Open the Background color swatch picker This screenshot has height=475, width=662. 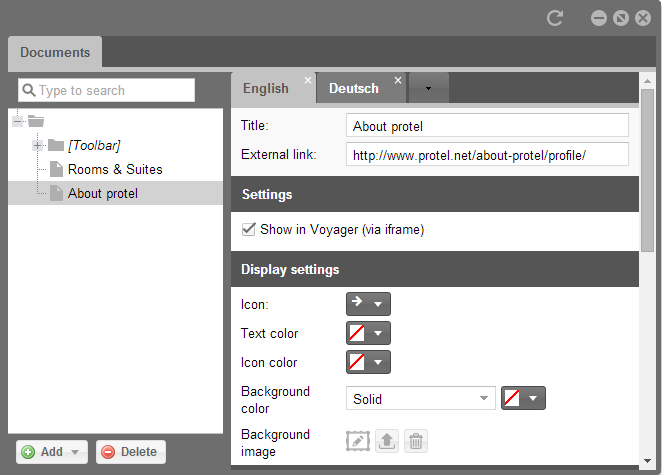[523, 398]
